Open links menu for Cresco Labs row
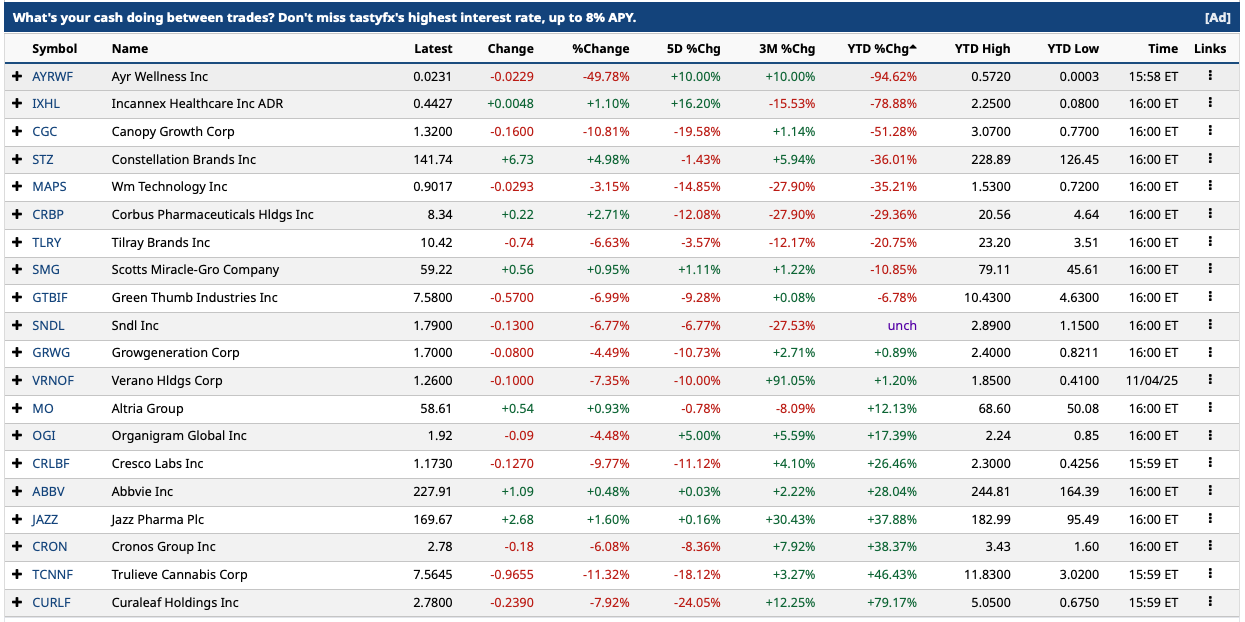Screen dimensions: 1245x622 tap(1210, 463)
